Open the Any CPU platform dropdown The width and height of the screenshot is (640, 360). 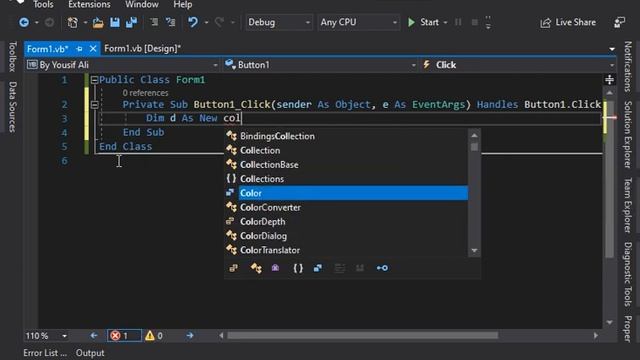(x=358, y=22)
